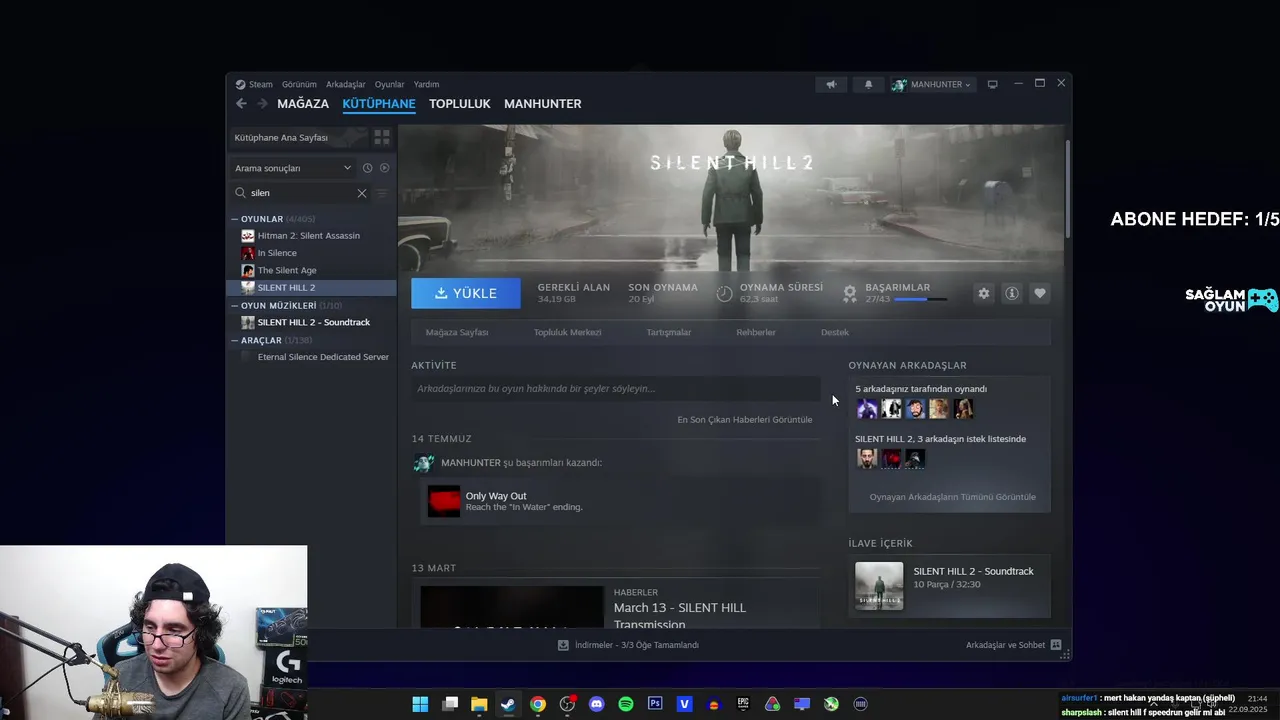This screenshot has height=720, width=1280.
Task: Select SILENT HILL 2 - Soundtrack in the sidebar list
Action: point(312,322)
